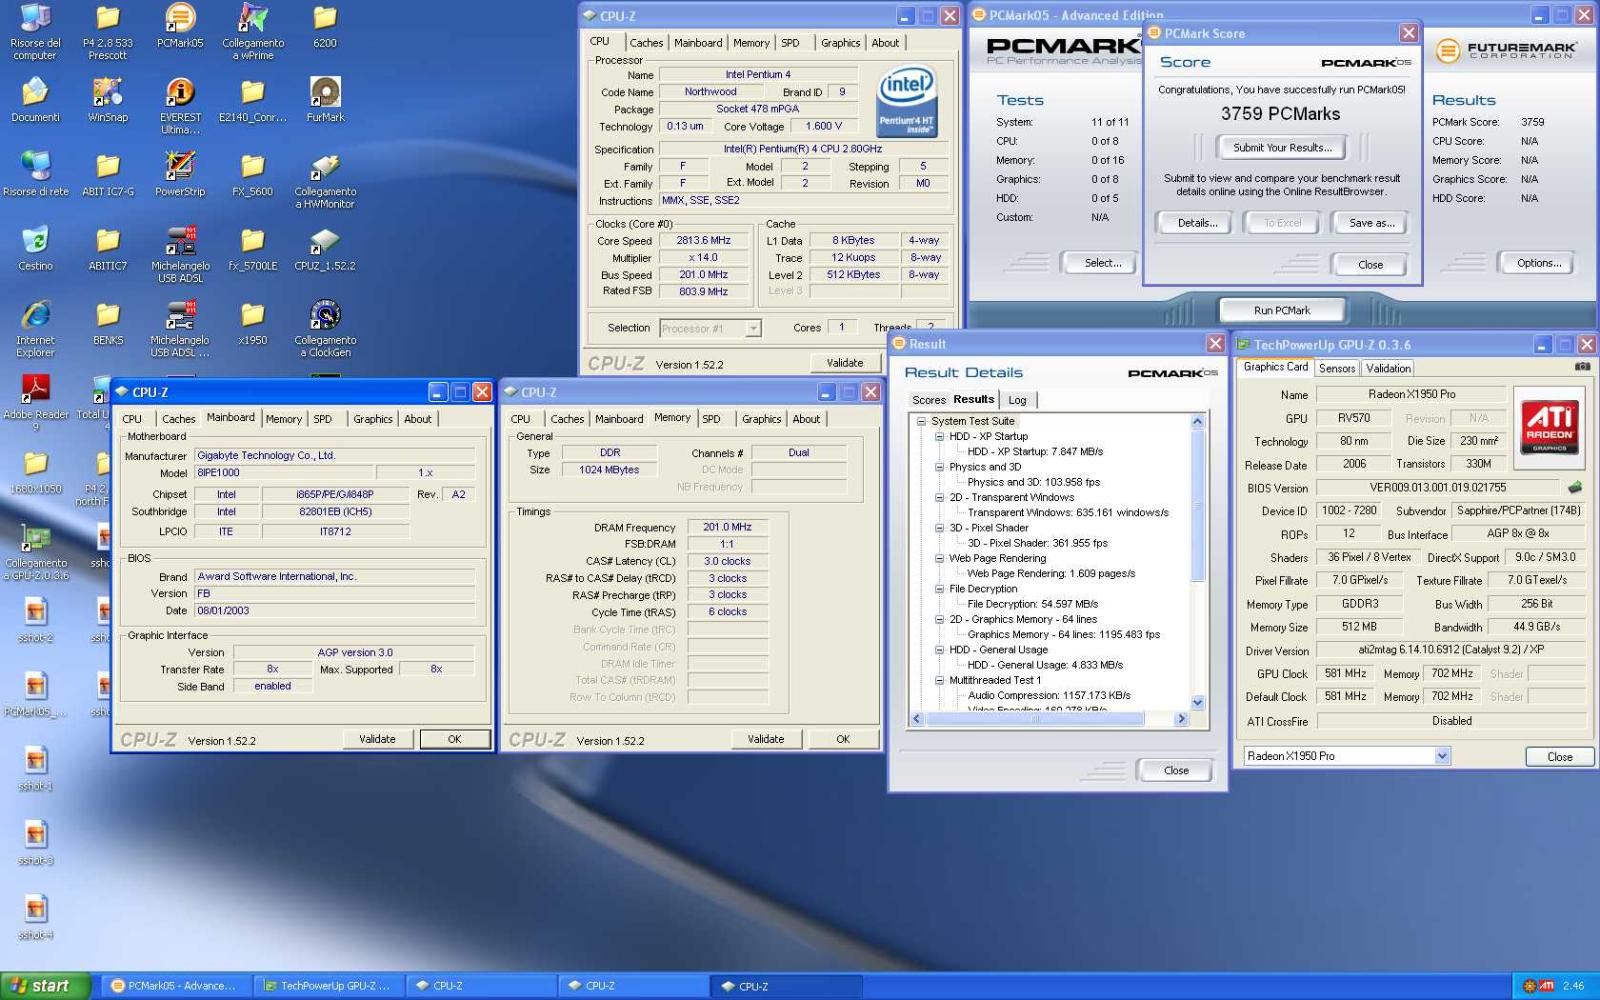Click the Run PCMark button
Image resolution: width=1600 pixels, height=1000 pixels.
click(1282, 310)
